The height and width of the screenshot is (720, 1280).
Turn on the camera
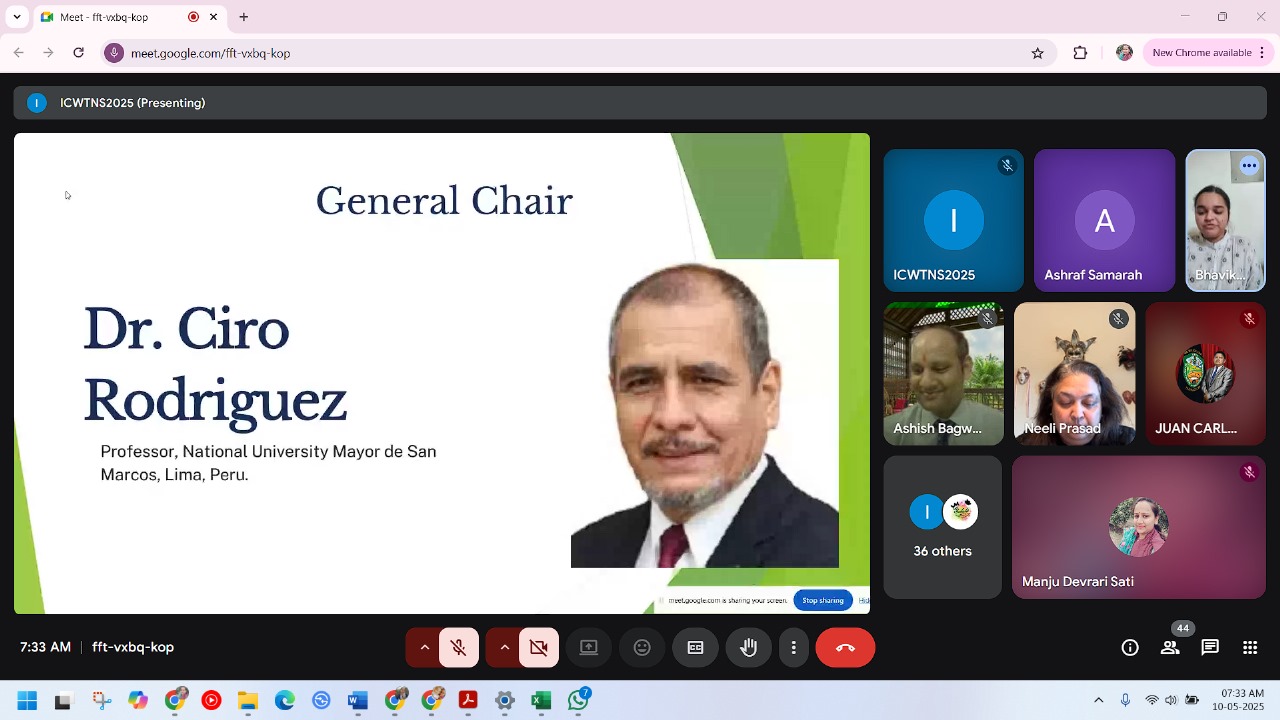[539, 648]
